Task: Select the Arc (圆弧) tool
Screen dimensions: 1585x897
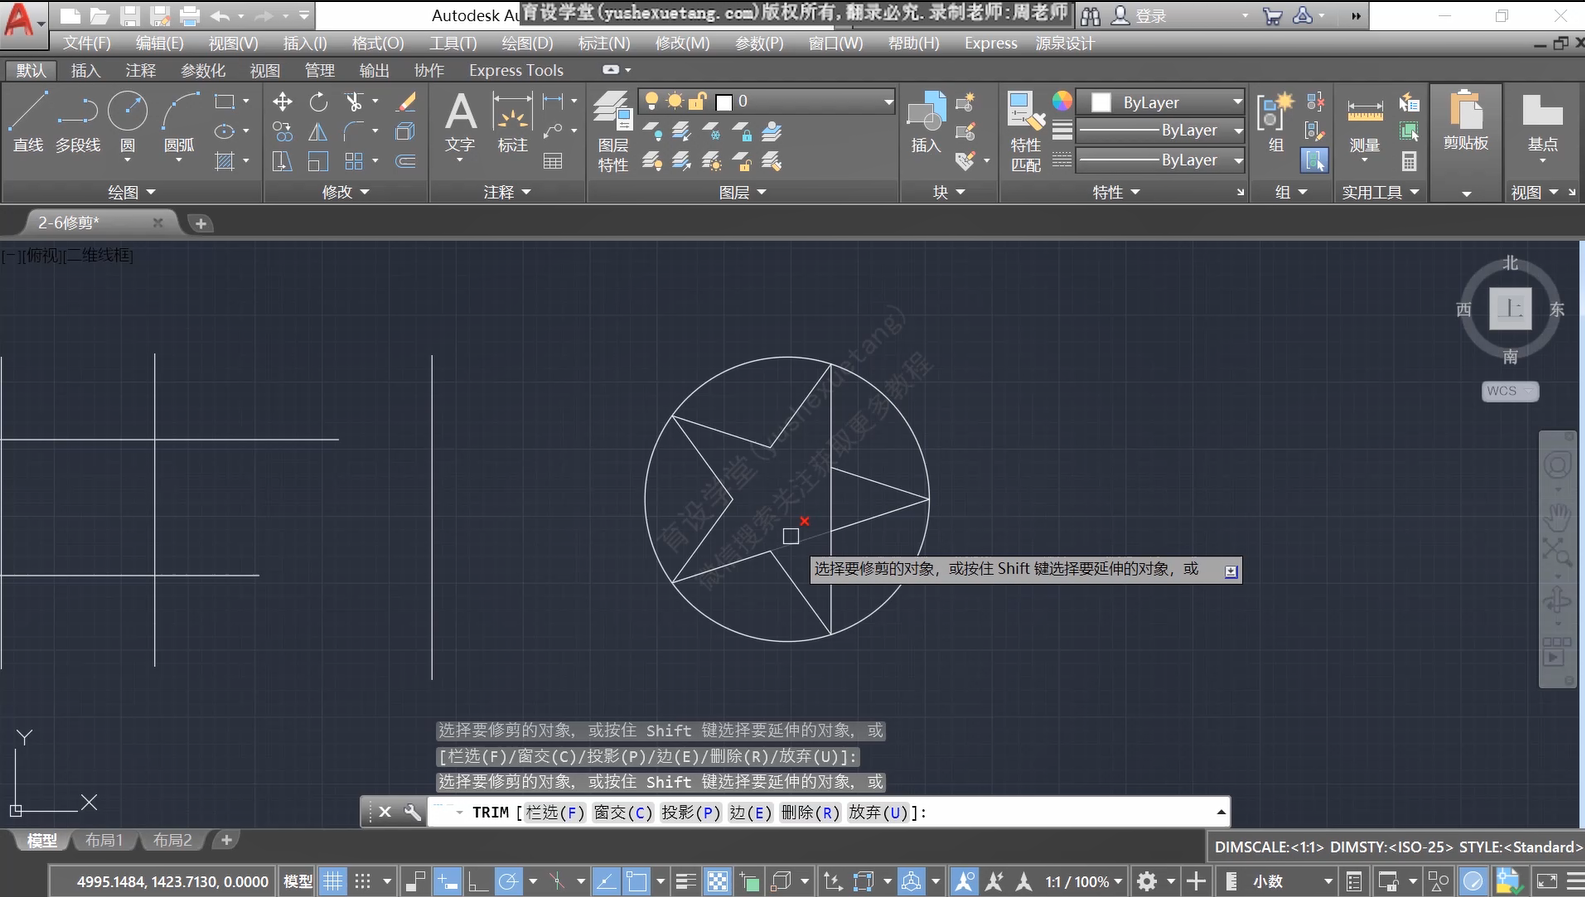Action: coord(180,121)
